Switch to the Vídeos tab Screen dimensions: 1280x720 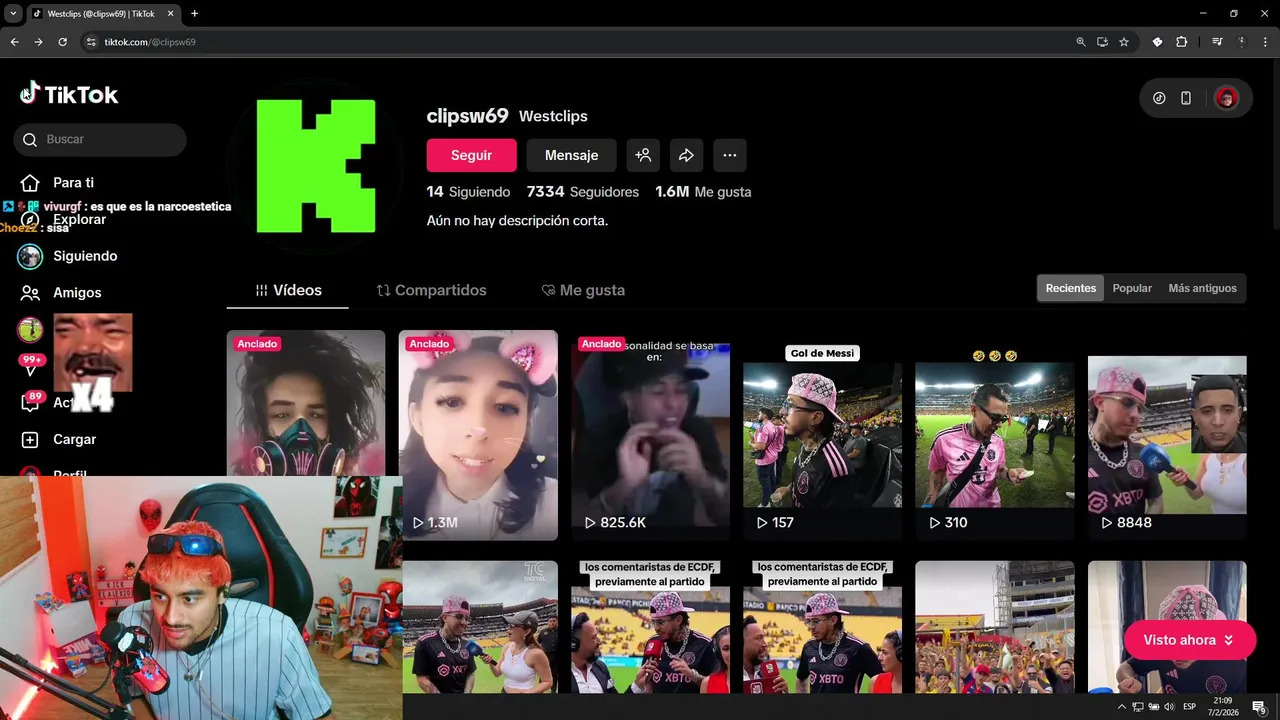click(288, 290)
